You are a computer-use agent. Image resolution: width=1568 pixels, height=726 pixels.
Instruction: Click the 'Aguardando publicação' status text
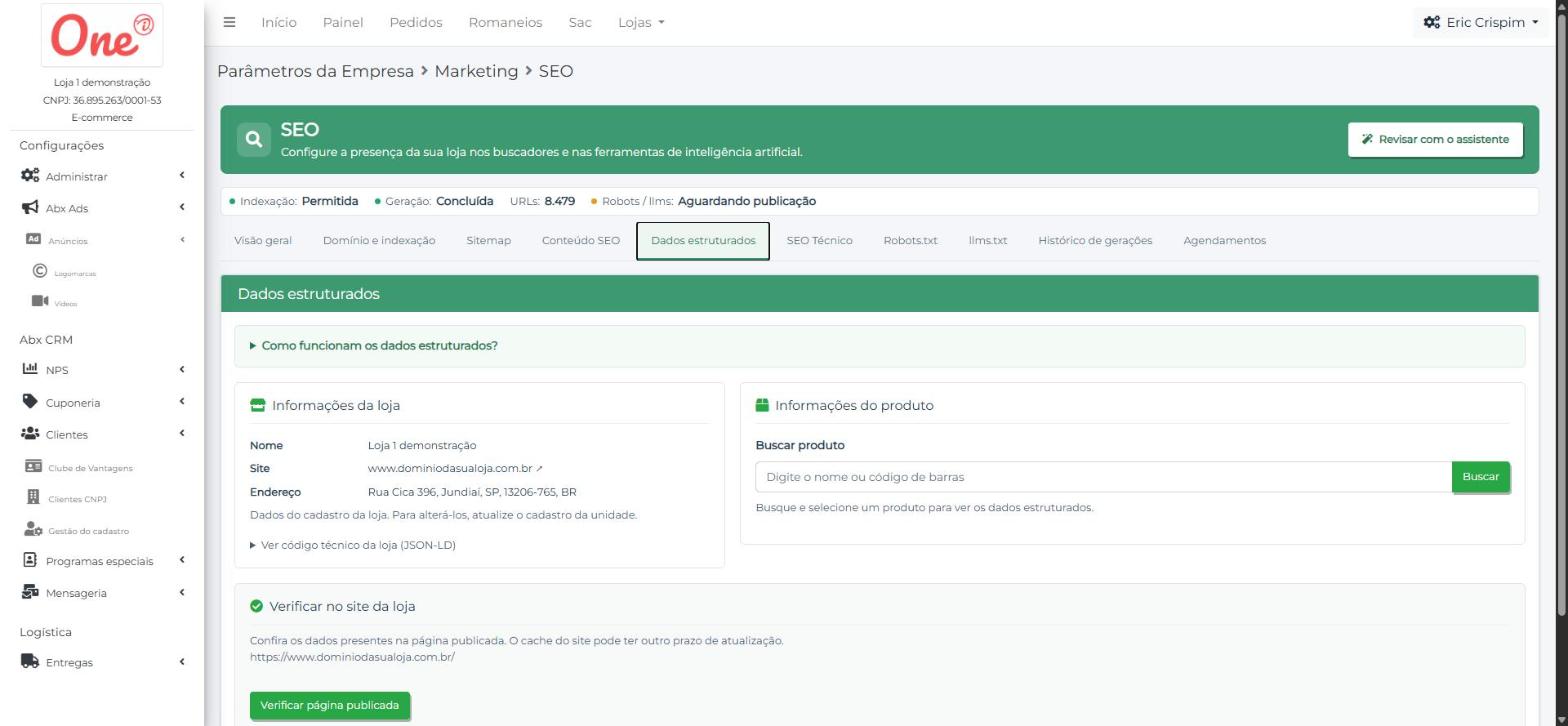(747, 201)
